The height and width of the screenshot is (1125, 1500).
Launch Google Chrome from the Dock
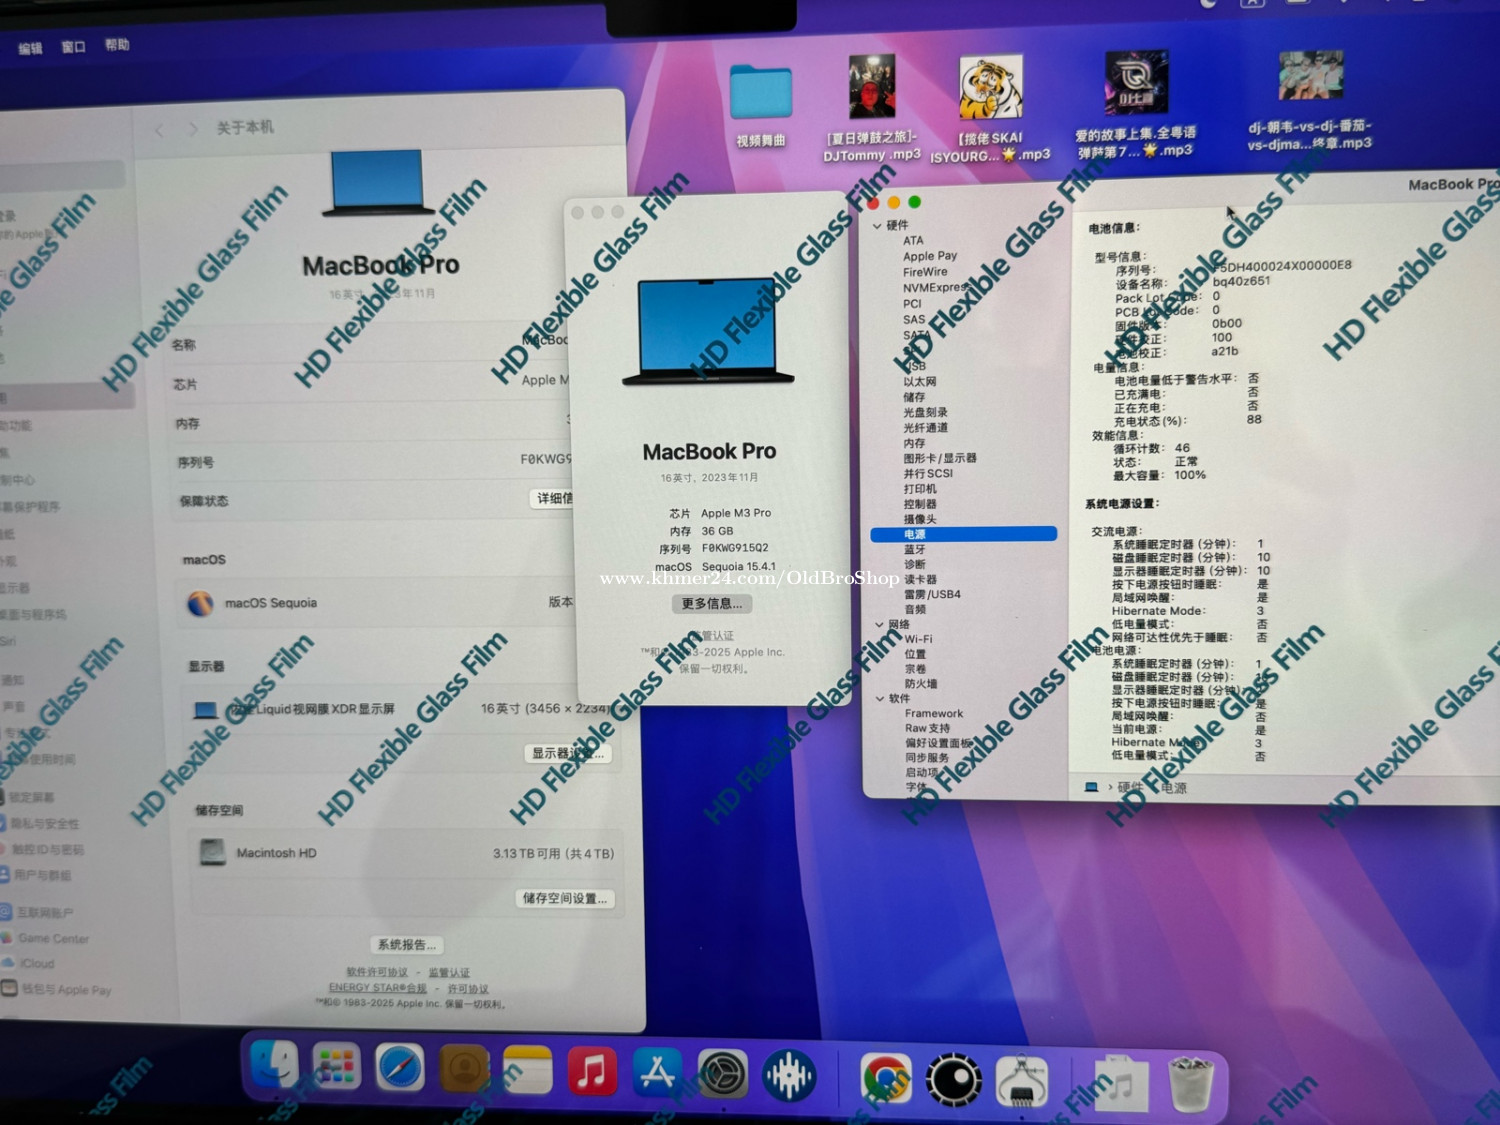point(886,1079)
